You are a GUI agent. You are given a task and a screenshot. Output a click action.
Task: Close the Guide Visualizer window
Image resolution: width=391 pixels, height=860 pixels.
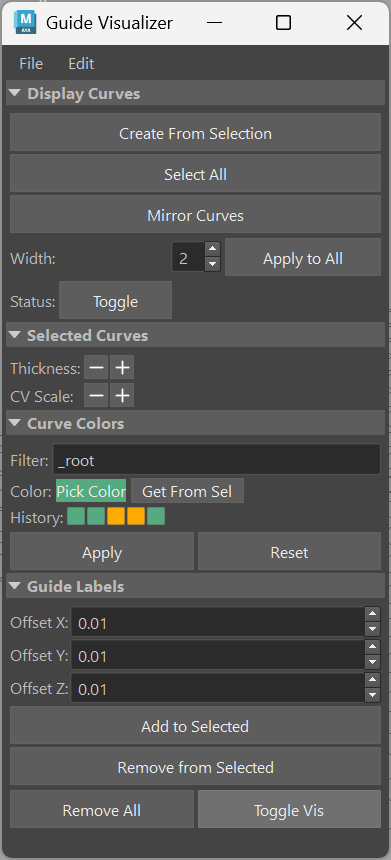[x=354, y=22]
